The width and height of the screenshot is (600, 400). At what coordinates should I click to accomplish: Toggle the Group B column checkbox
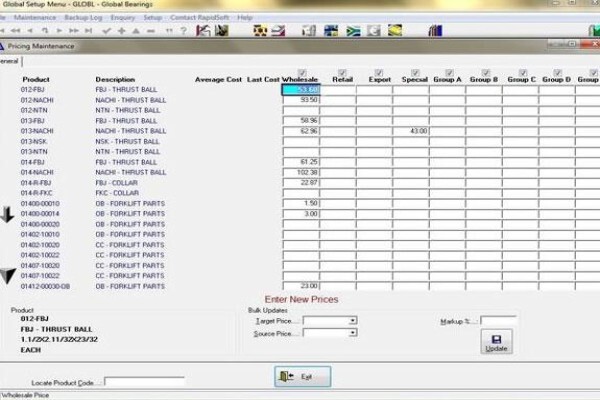486,72
